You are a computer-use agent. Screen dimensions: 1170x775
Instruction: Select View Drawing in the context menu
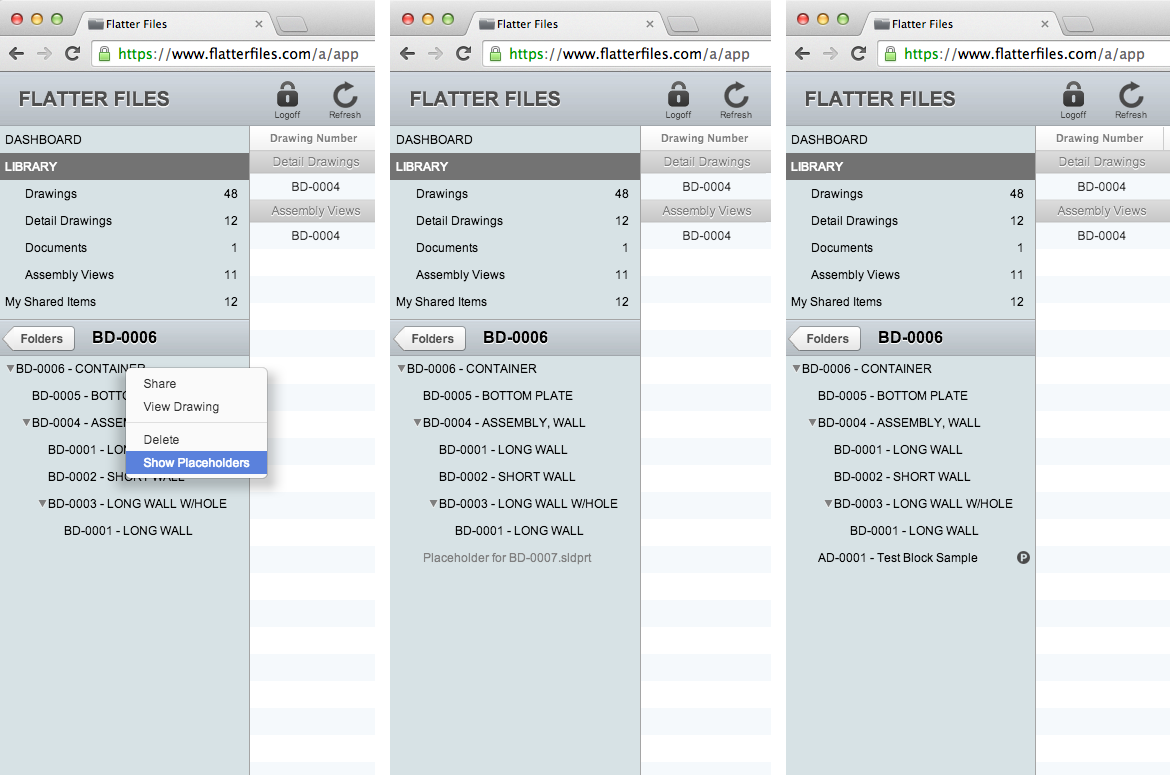tap(196, 407)
